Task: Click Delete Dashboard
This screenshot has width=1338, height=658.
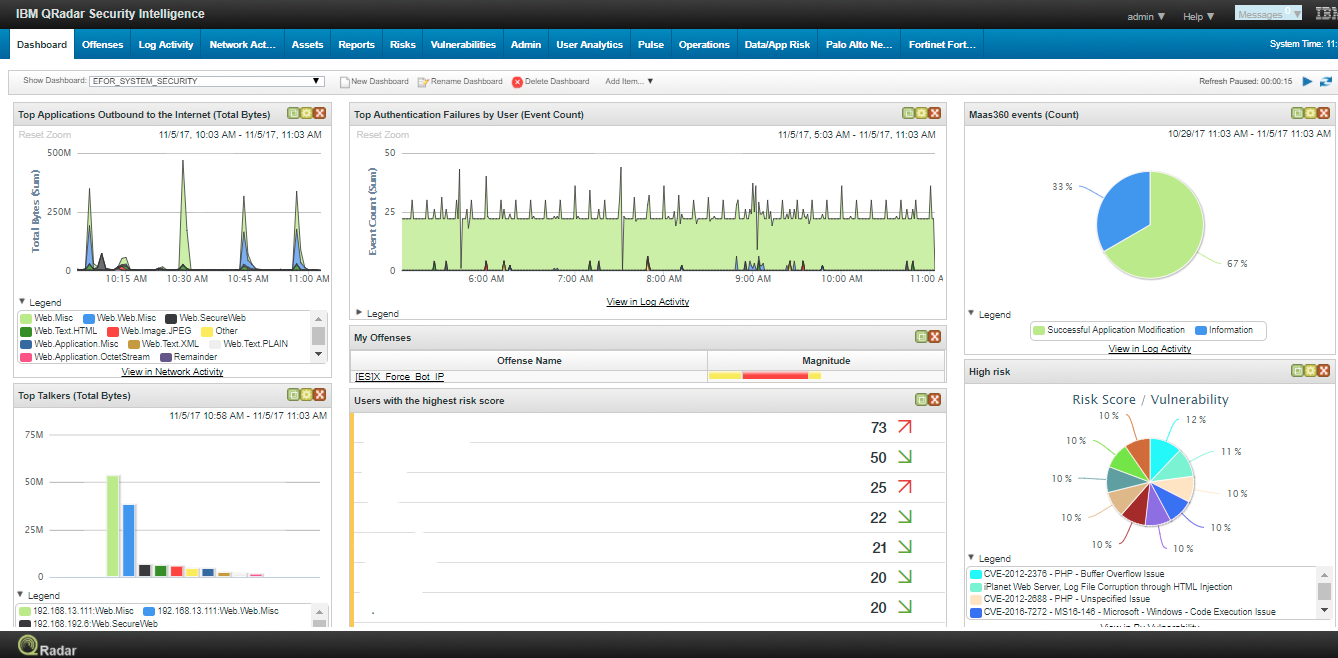Action: [x=550, y=81]
